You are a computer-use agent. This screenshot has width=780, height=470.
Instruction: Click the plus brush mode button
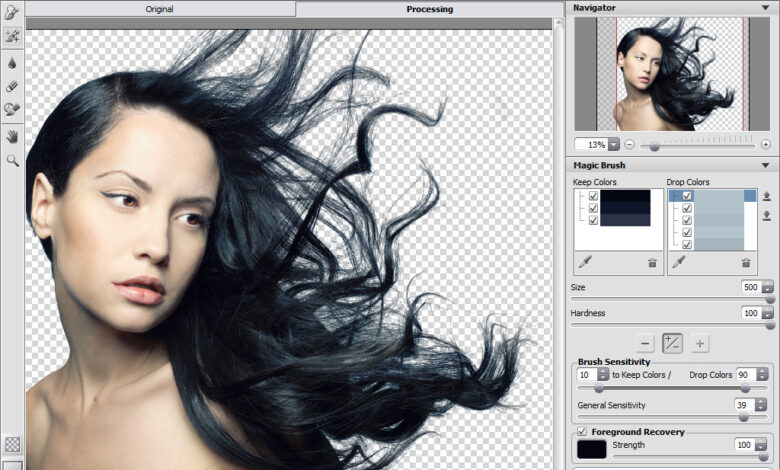[700, 343]
